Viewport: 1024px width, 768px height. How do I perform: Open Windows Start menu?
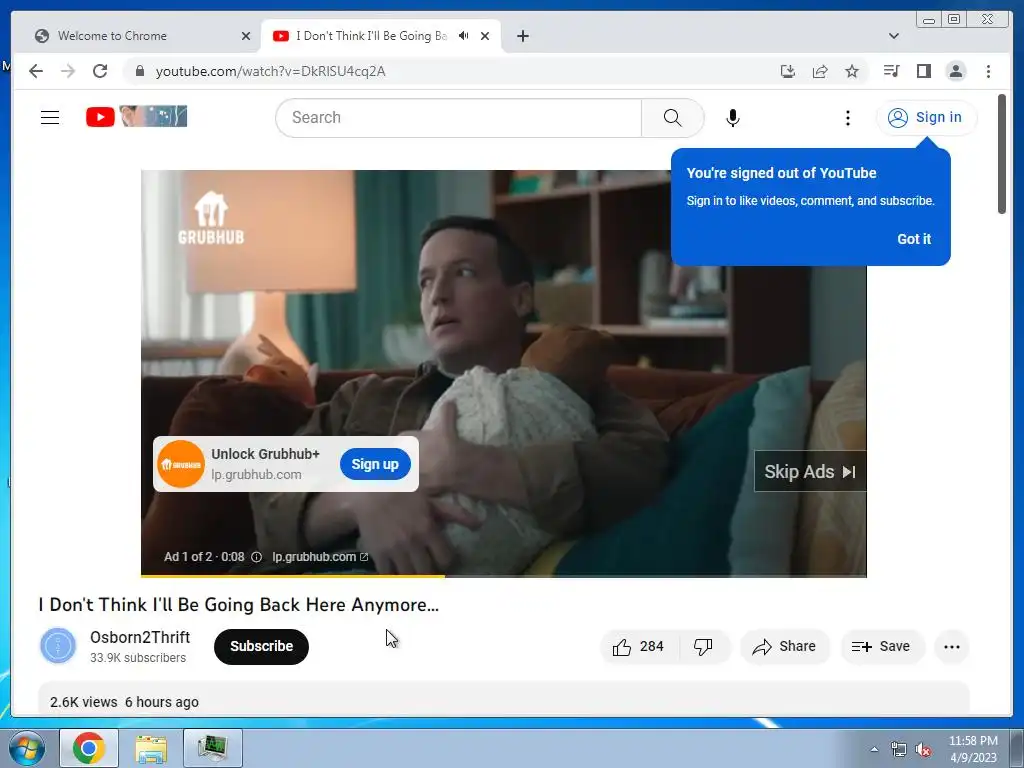pos(26,748)
